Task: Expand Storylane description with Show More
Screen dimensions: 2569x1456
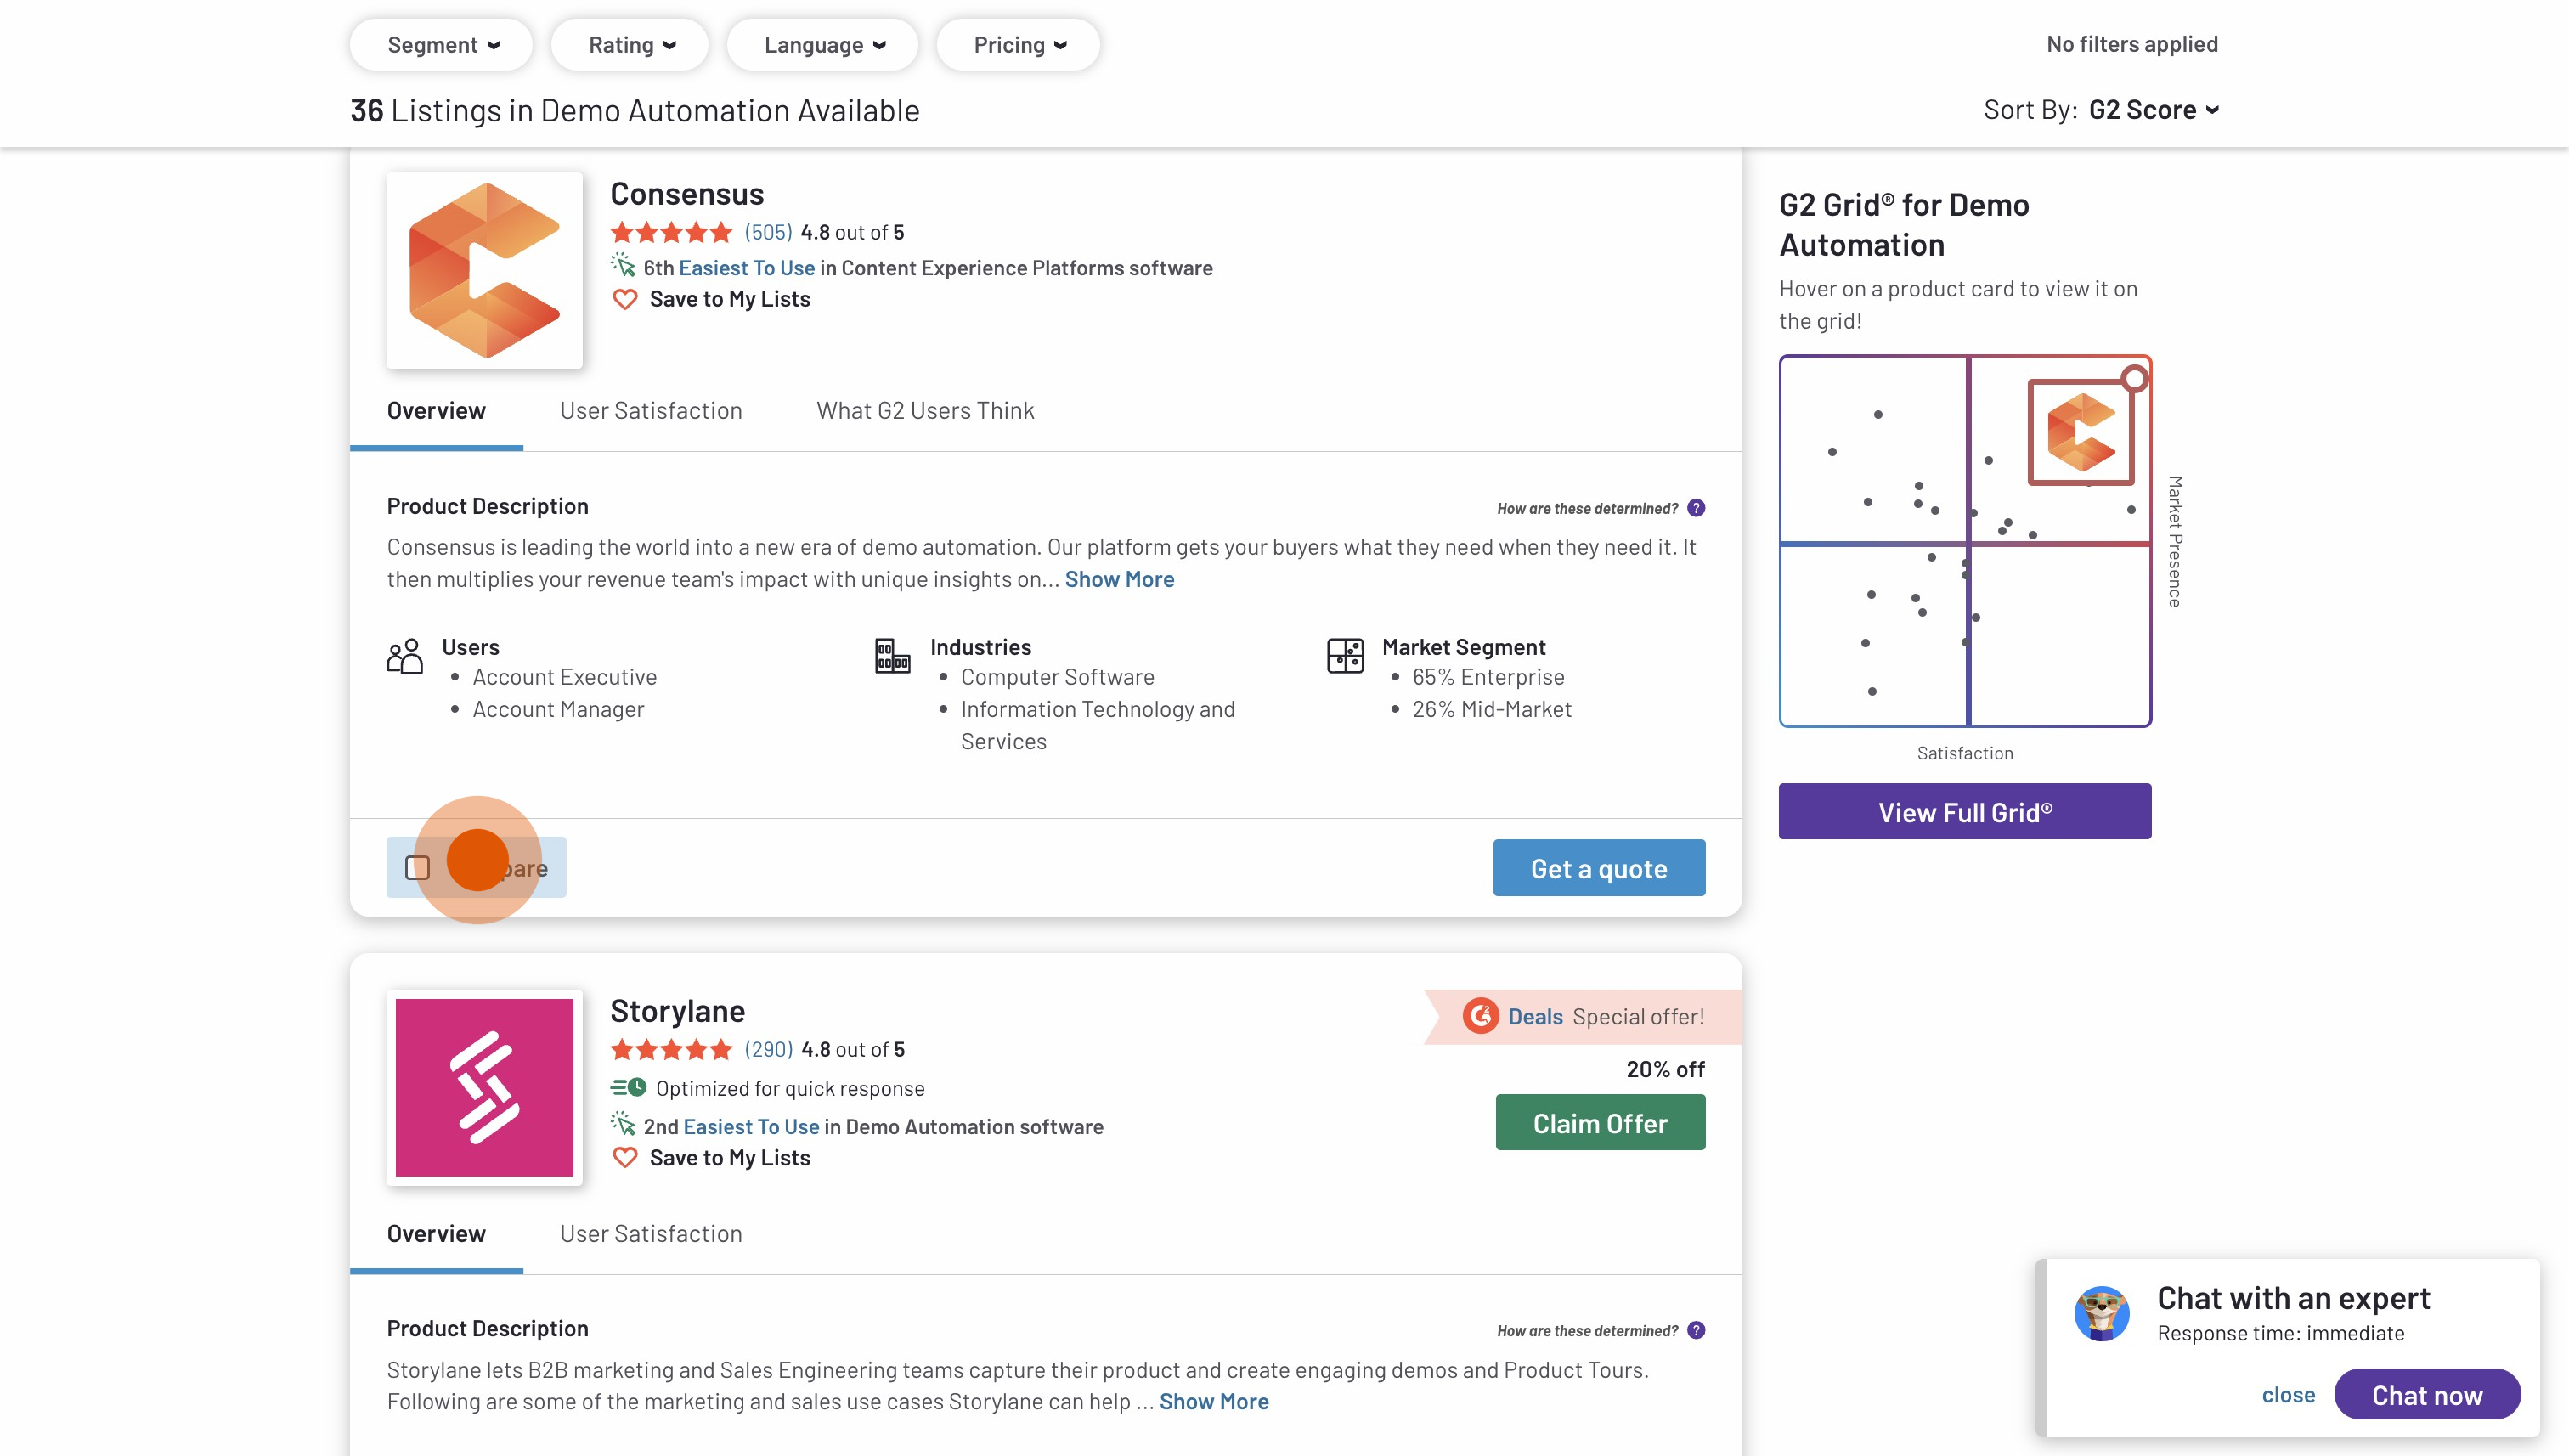Action: click(x=1214, y=1402)
